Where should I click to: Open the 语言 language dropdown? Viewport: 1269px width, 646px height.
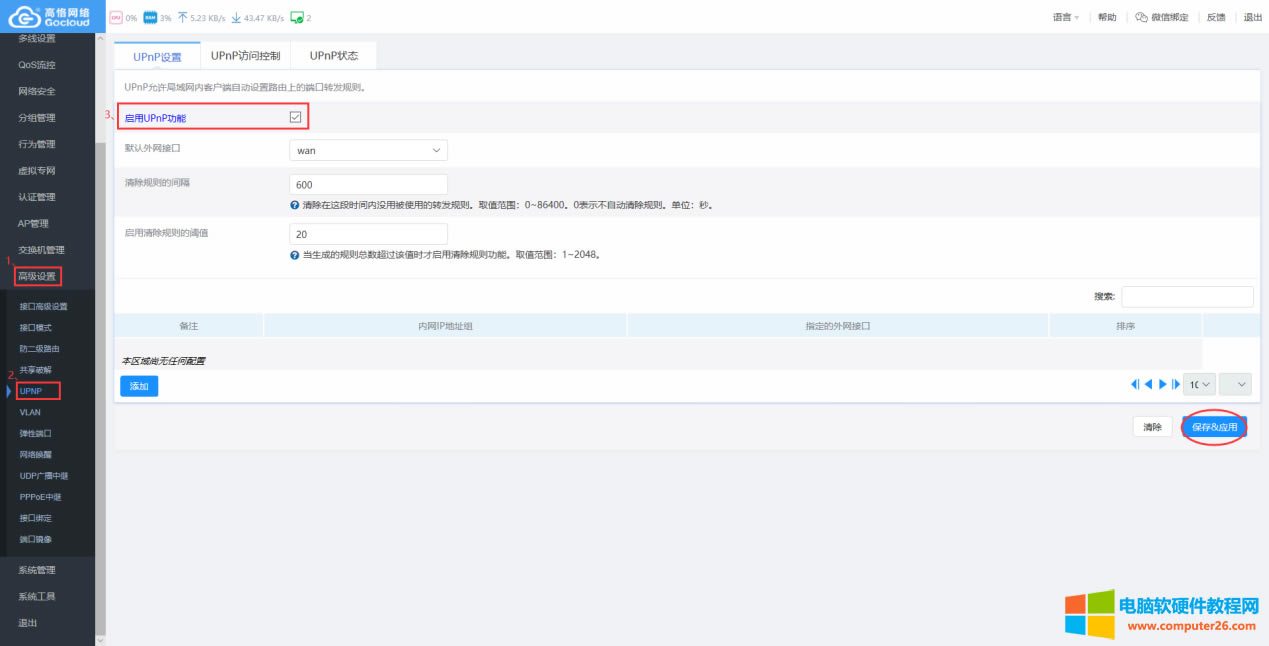point(1065,17)
